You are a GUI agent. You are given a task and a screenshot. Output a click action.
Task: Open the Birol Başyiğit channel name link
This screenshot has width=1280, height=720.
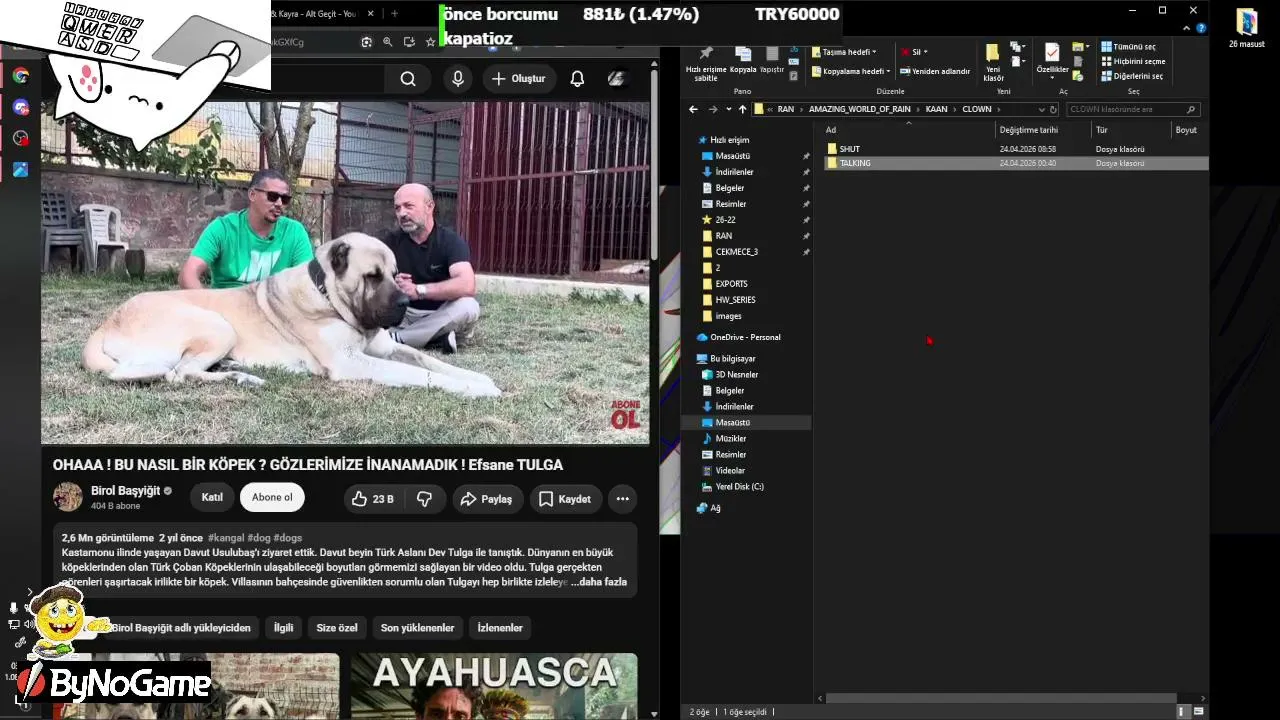[125, 491]
